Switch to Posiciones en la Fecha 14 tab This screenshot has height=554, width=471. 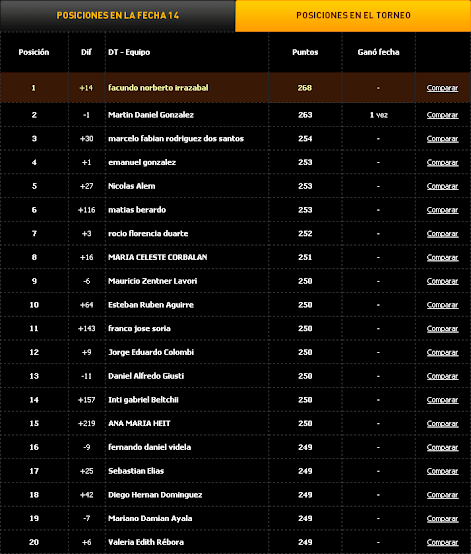pos(118,16)
